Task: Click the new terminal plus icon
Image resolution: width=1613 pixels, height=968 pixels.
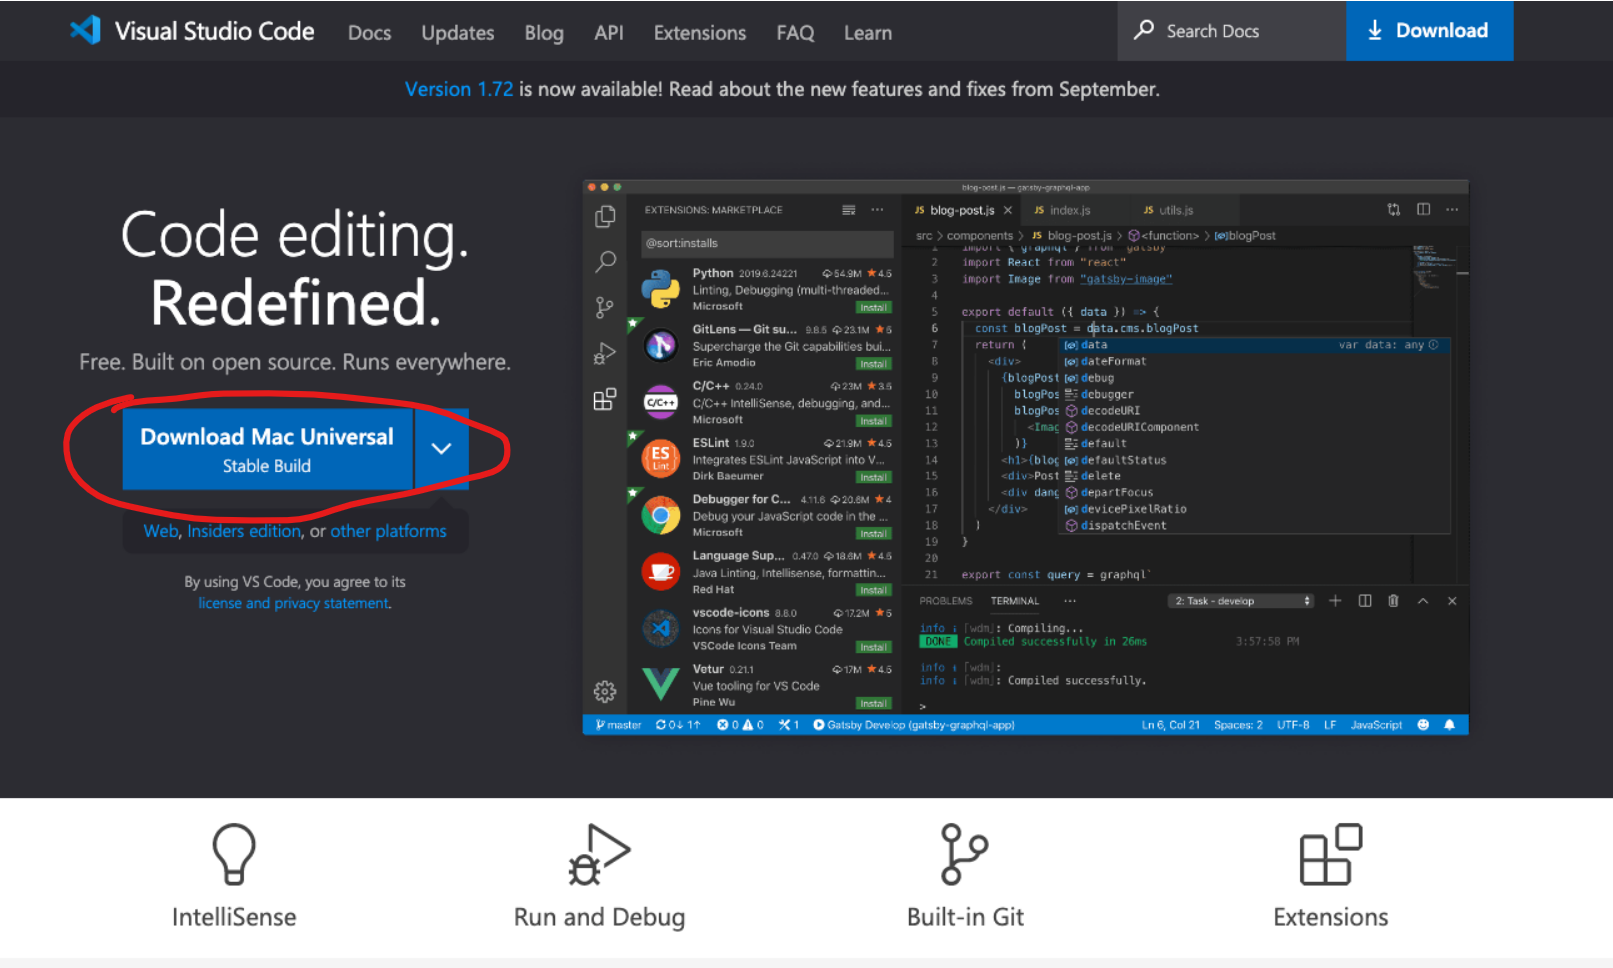Action: point(1335,601)
